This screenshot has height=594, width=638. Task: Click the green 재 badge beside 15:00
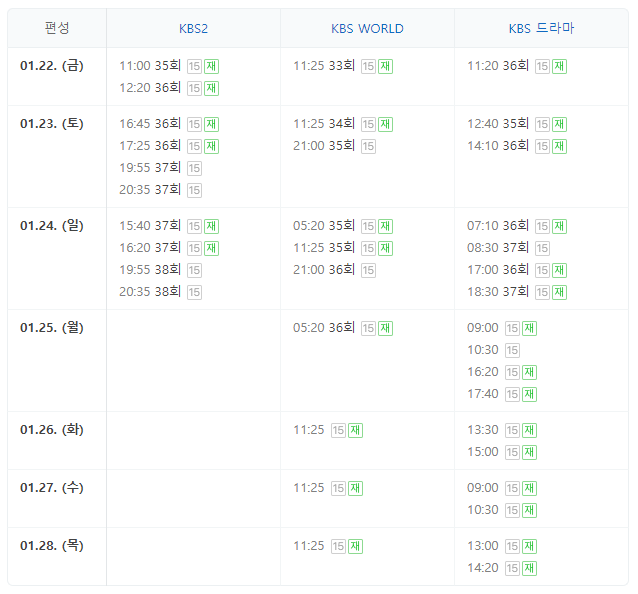[529, 452]
